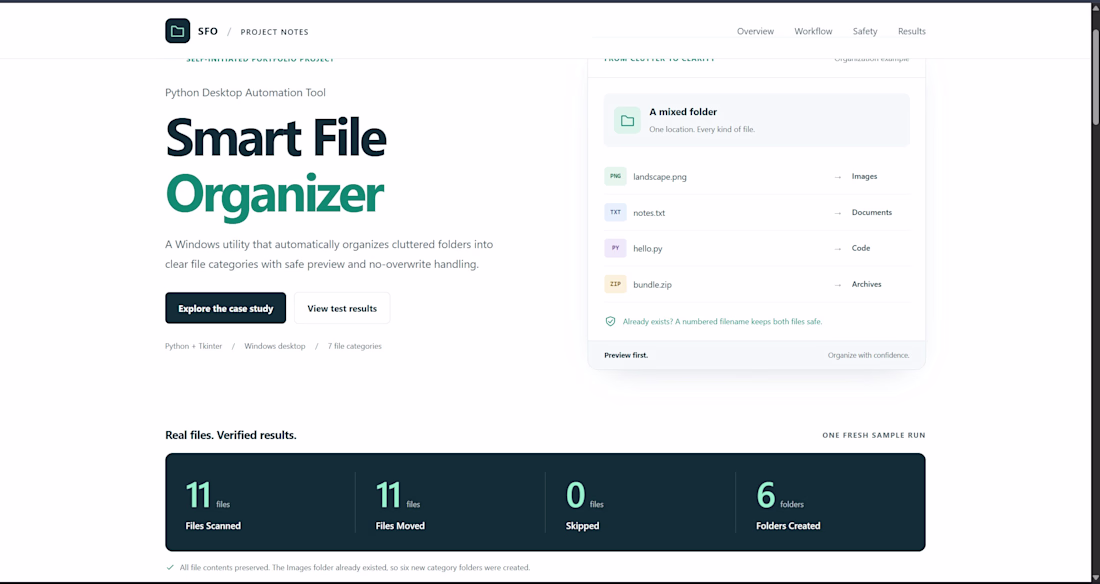Click View test results button
The image size is (1100, 584).
[x=342, y=308]
